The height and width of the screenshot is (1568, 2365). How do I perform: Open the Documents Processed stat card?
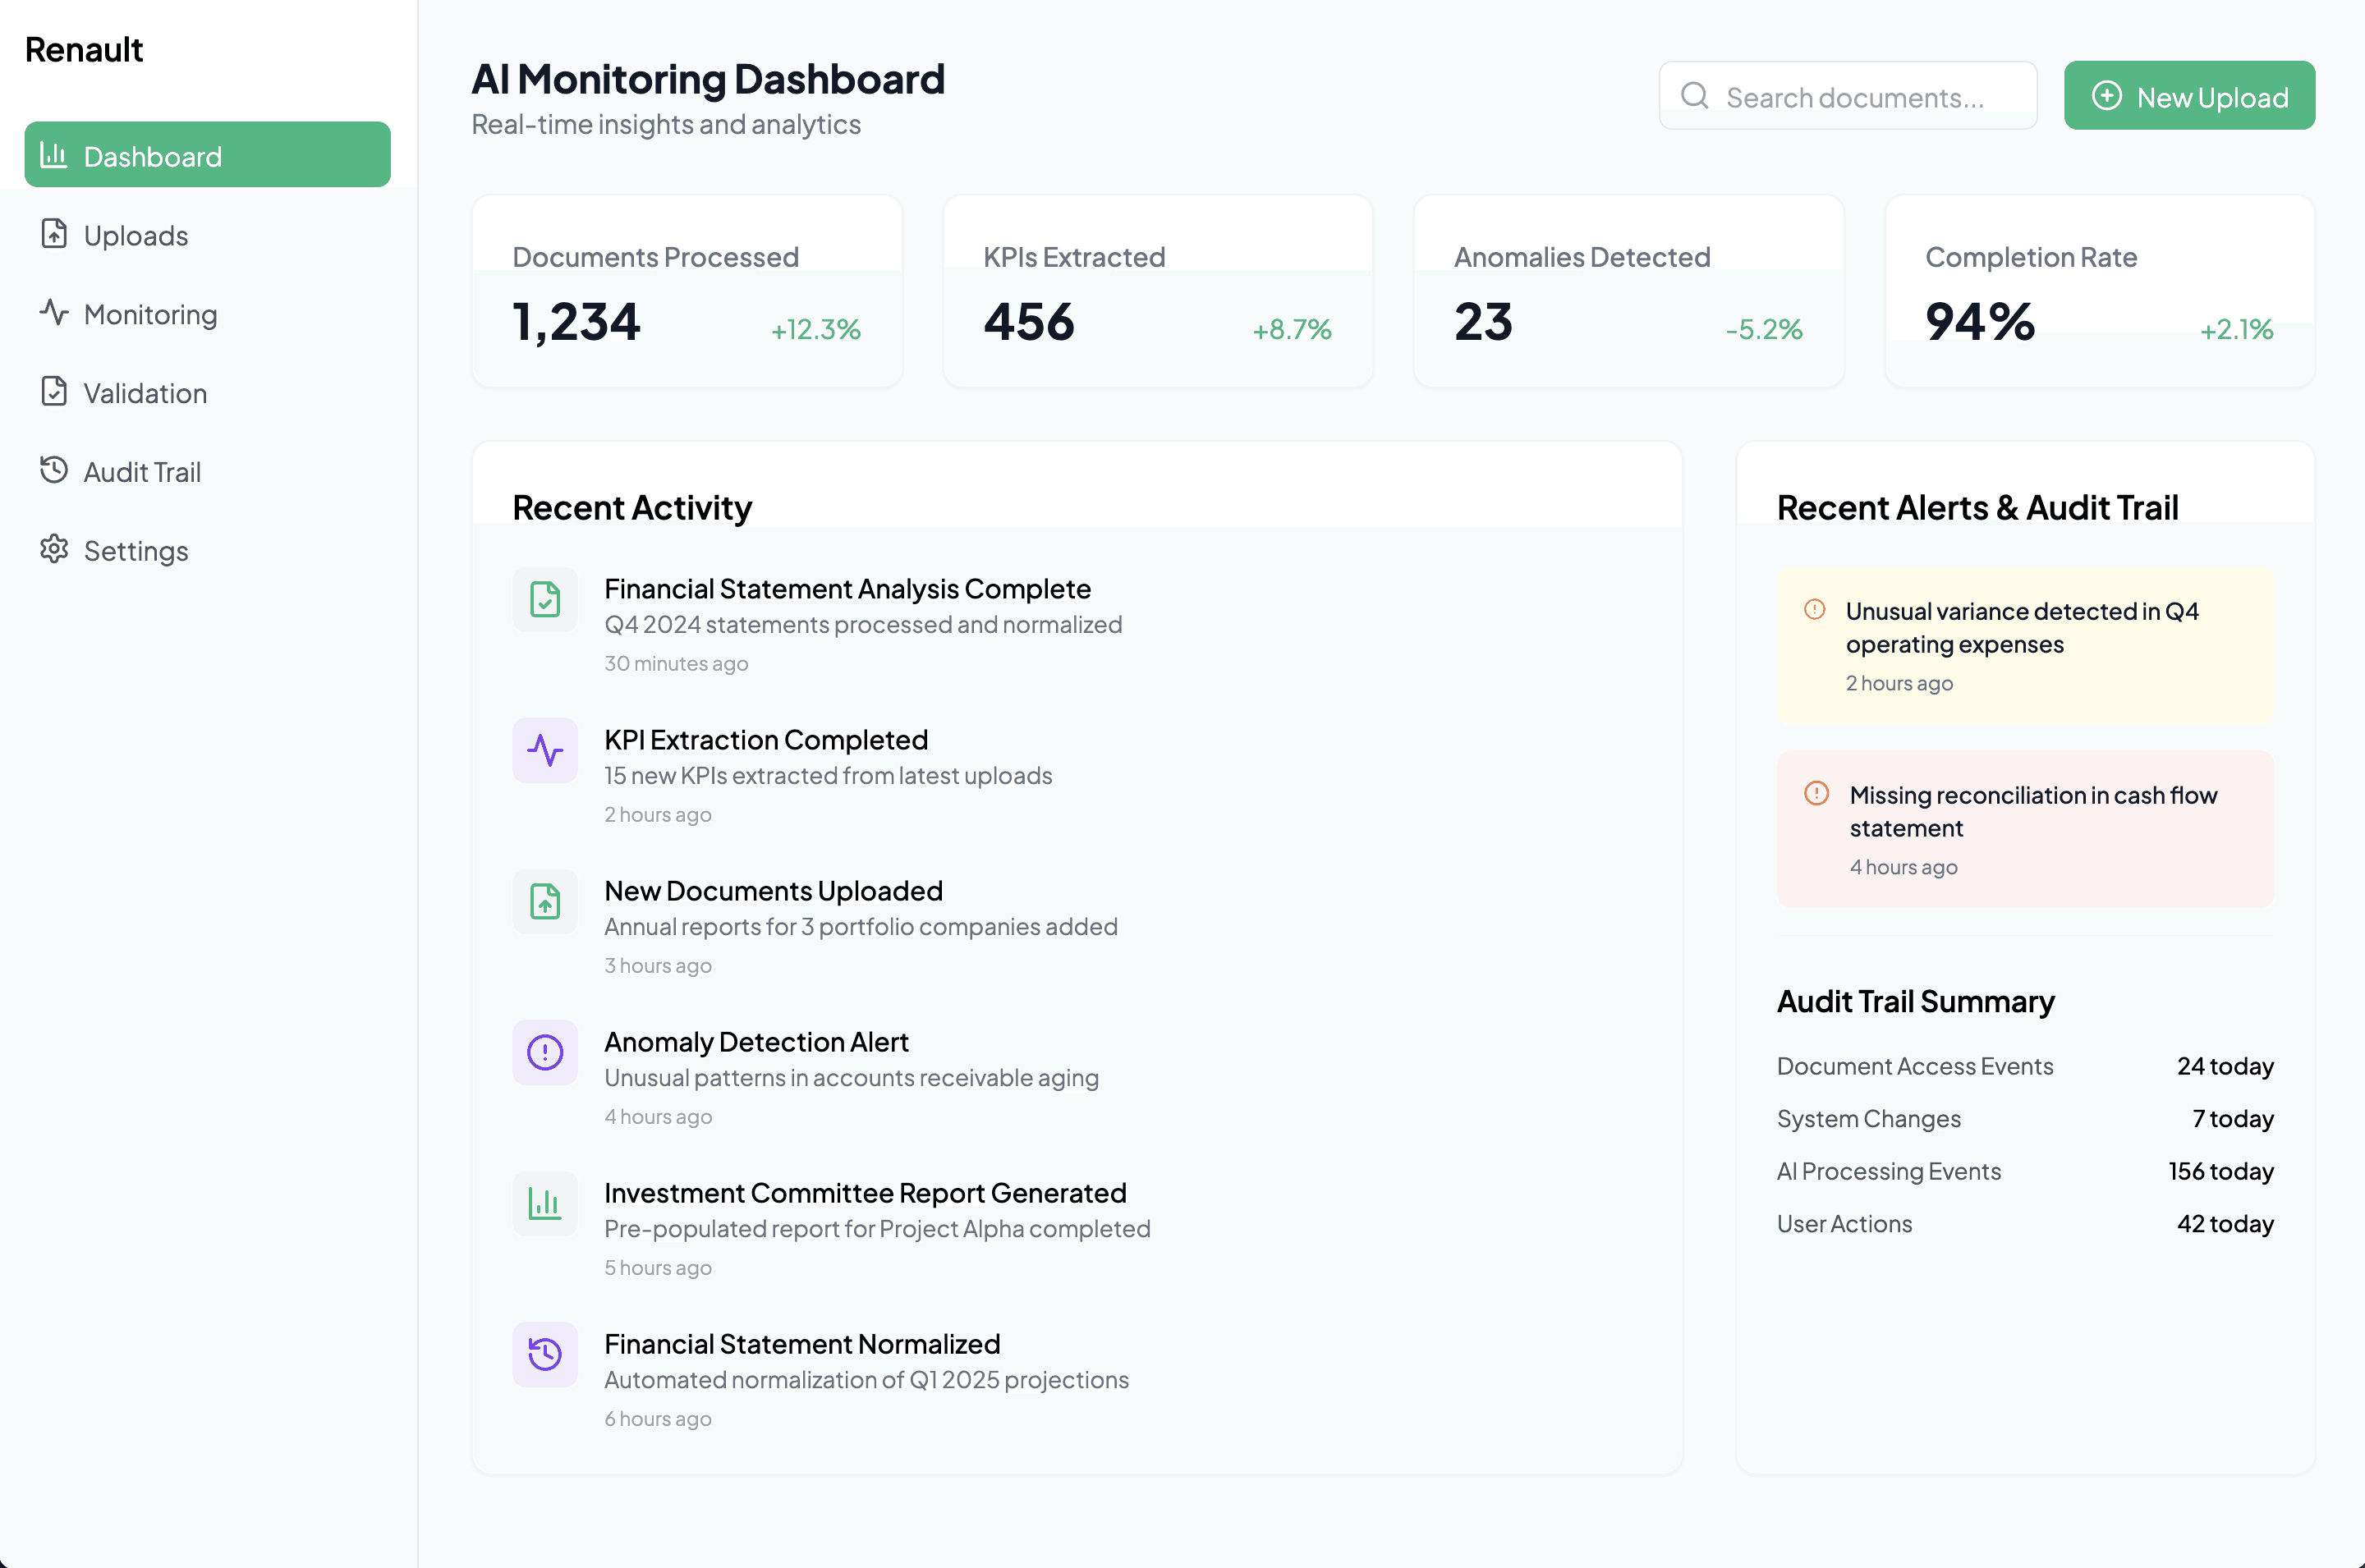click(687, 292)
